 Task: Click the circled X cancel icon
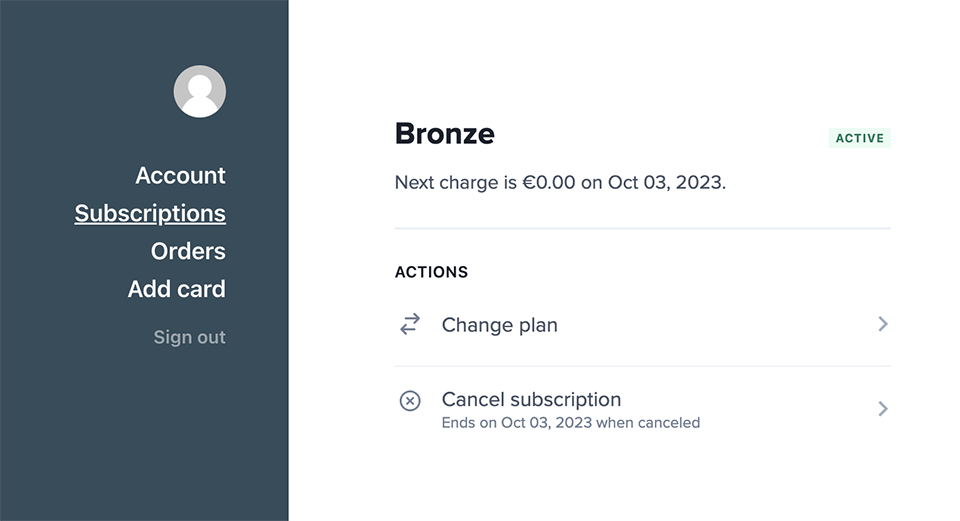point(410,401)
